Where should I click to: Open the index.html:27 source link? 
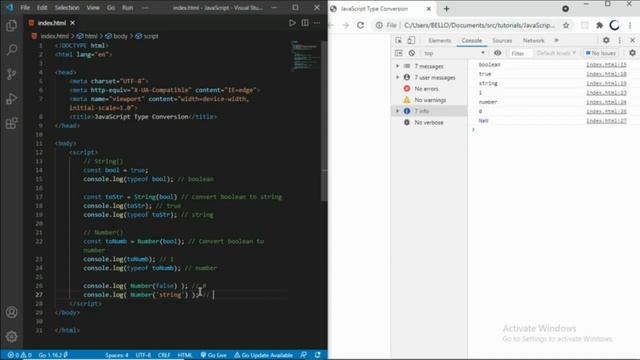(x=606, y=121)
